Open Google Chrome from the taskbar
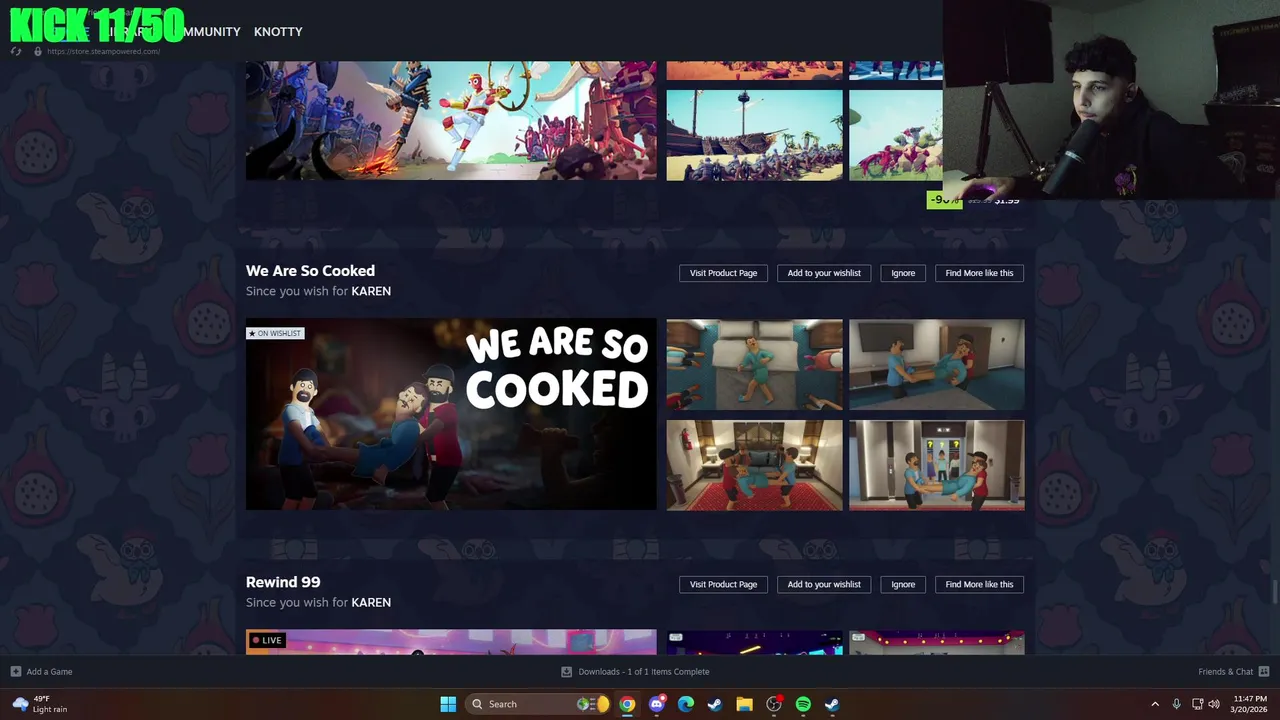The width and height of the screenshot is (1280, 720). tap(627, 704)
